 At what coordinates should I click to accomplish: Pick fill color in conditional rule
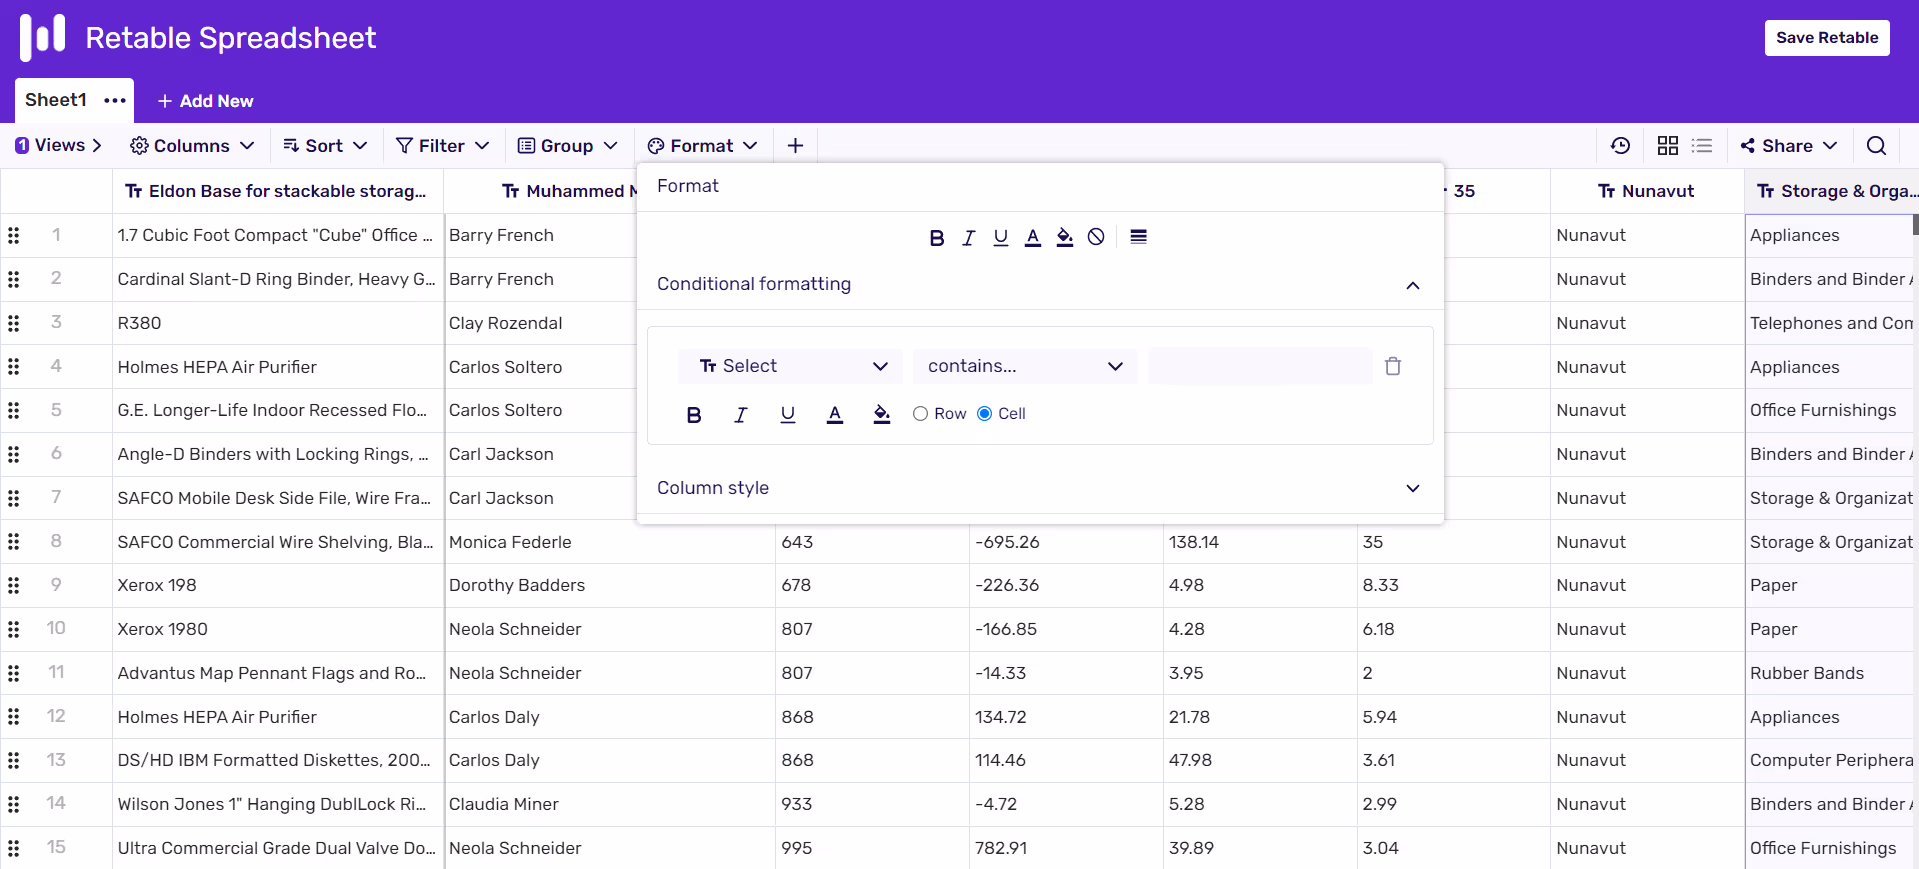point(881,415)
